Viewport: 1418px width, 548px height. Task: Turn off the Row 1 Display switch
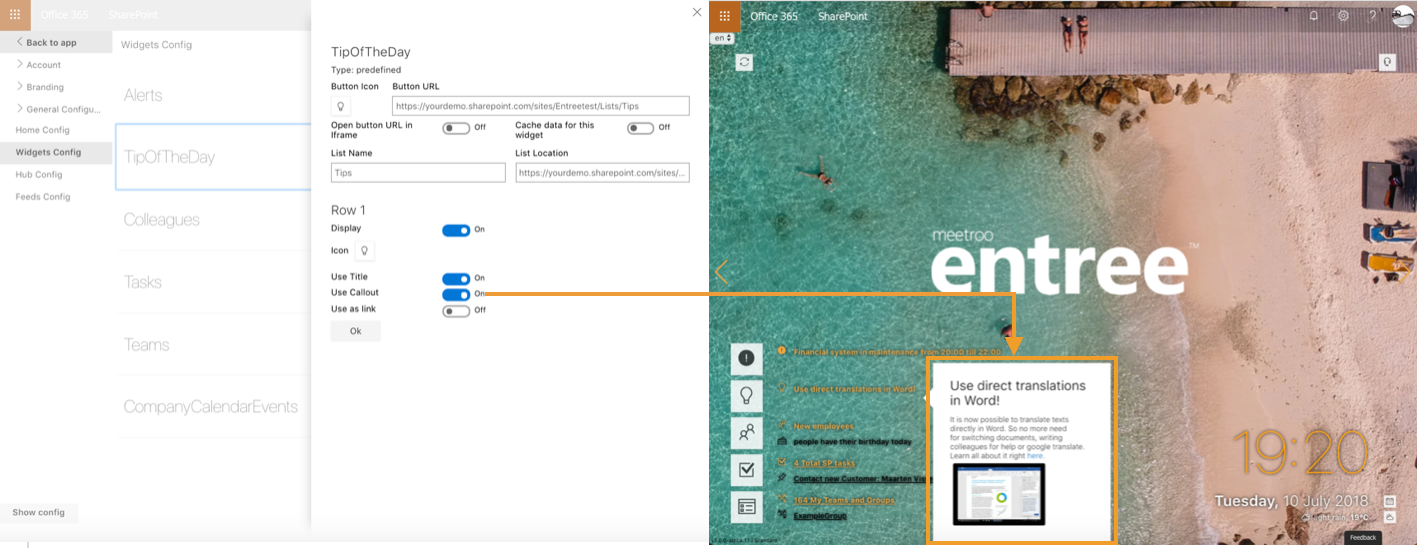click(456, 230)
